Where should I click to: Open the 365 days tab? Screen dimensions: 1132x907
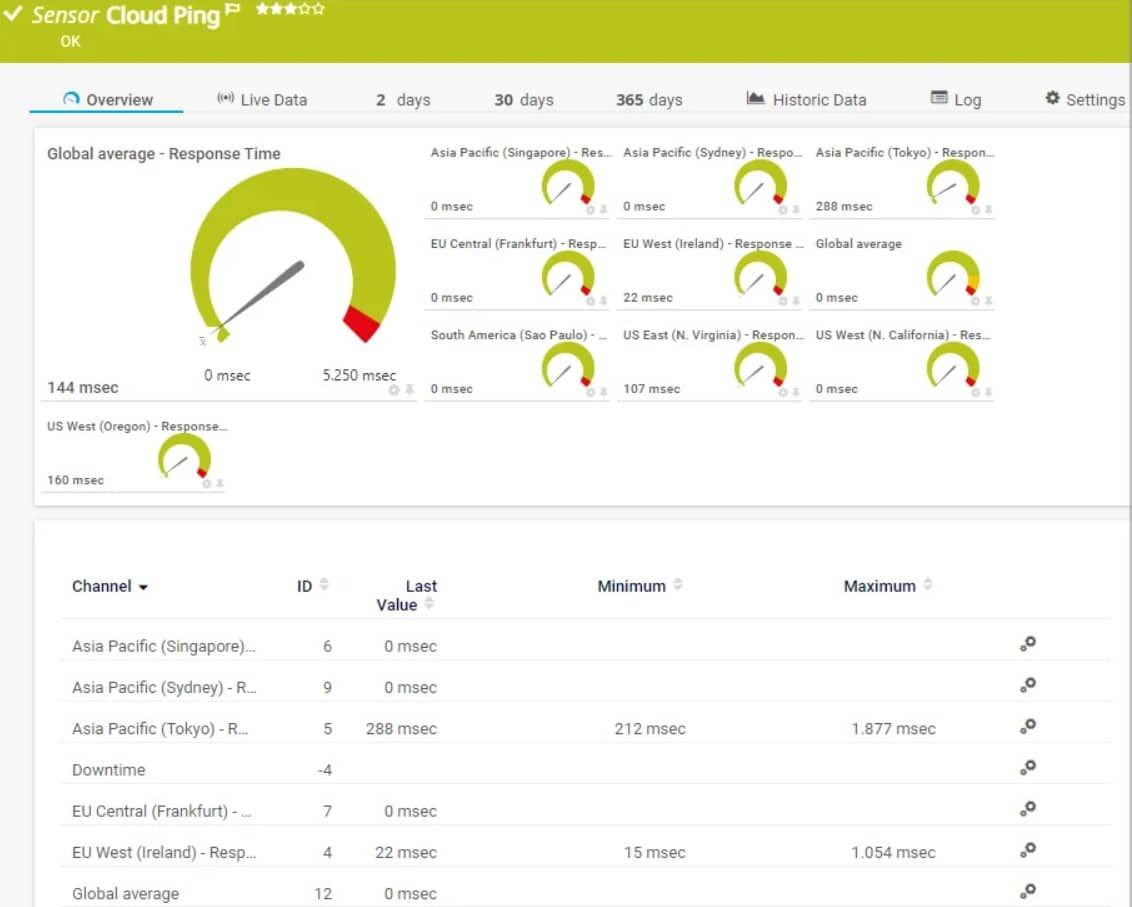pyautogui.click(x=649, y=100)
